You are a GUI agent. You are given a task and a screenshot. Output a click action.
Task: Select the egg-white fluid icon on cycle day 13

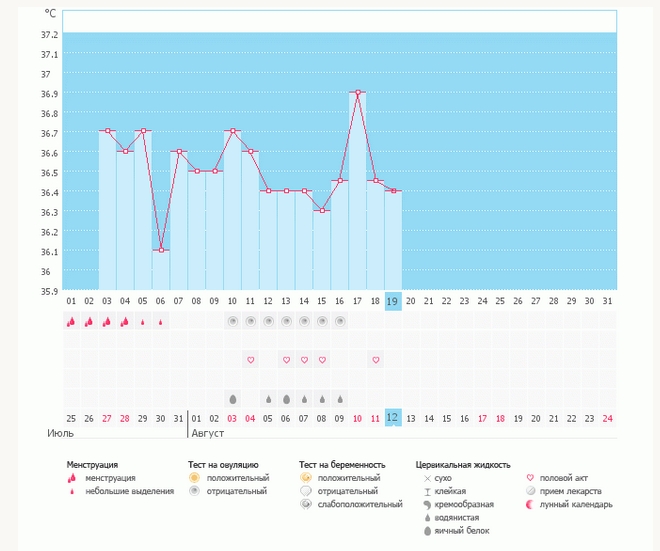(x=286, y=398)
